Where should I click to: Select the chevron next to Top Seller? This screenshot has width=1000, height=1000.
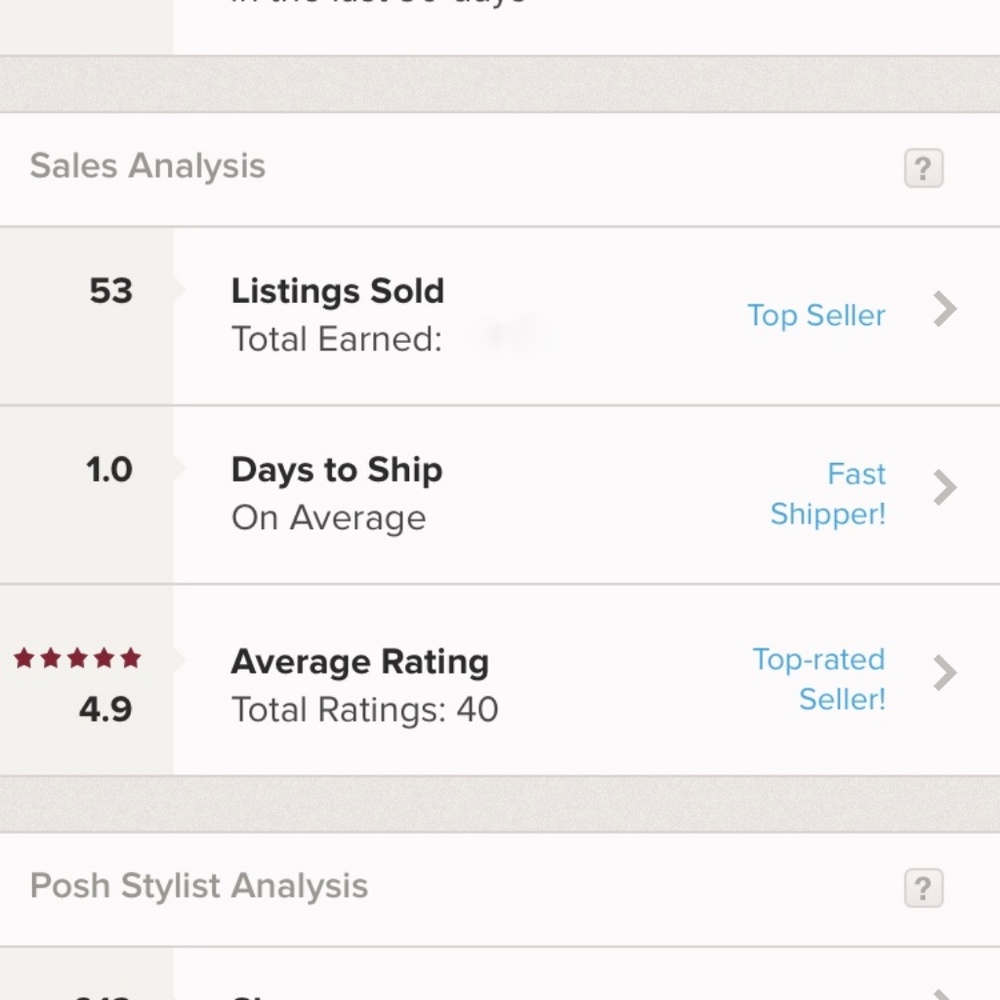point(944,310)
